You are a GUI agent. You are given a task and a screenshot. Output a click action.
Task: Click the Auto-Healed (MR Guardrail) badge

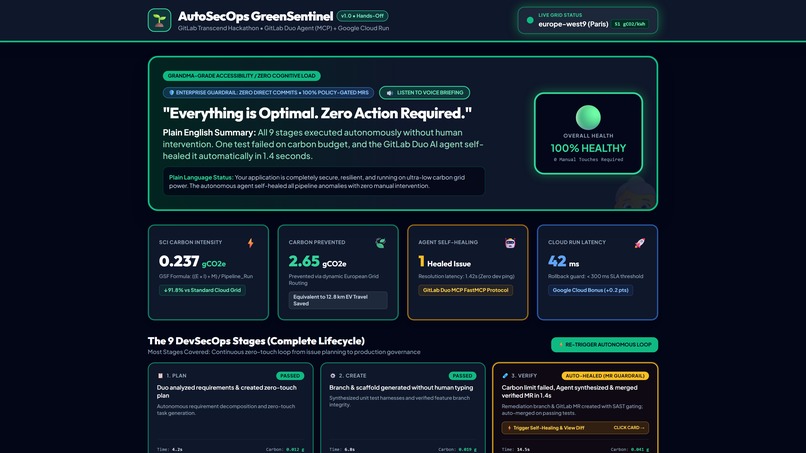tap(605, 376)
